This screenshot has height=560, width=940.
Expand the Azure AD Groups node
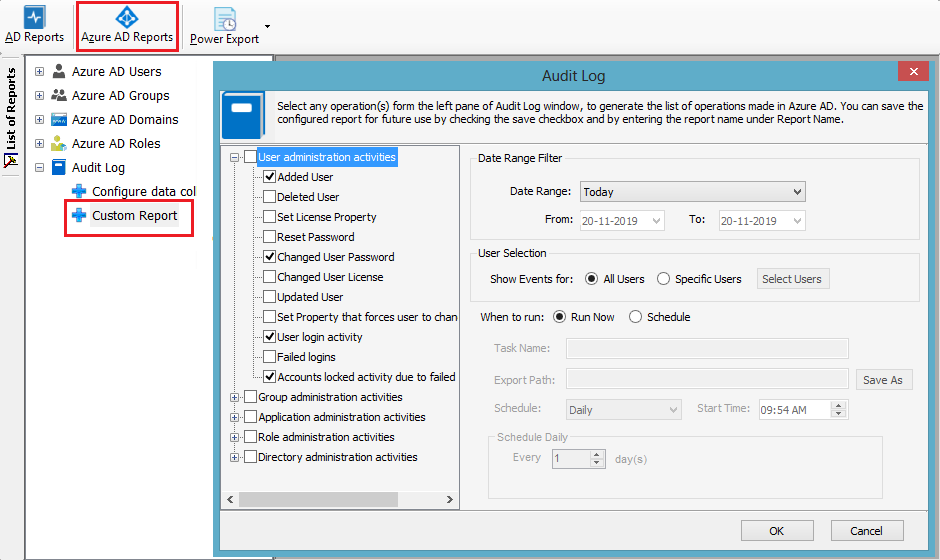click(x=40, y=95)
